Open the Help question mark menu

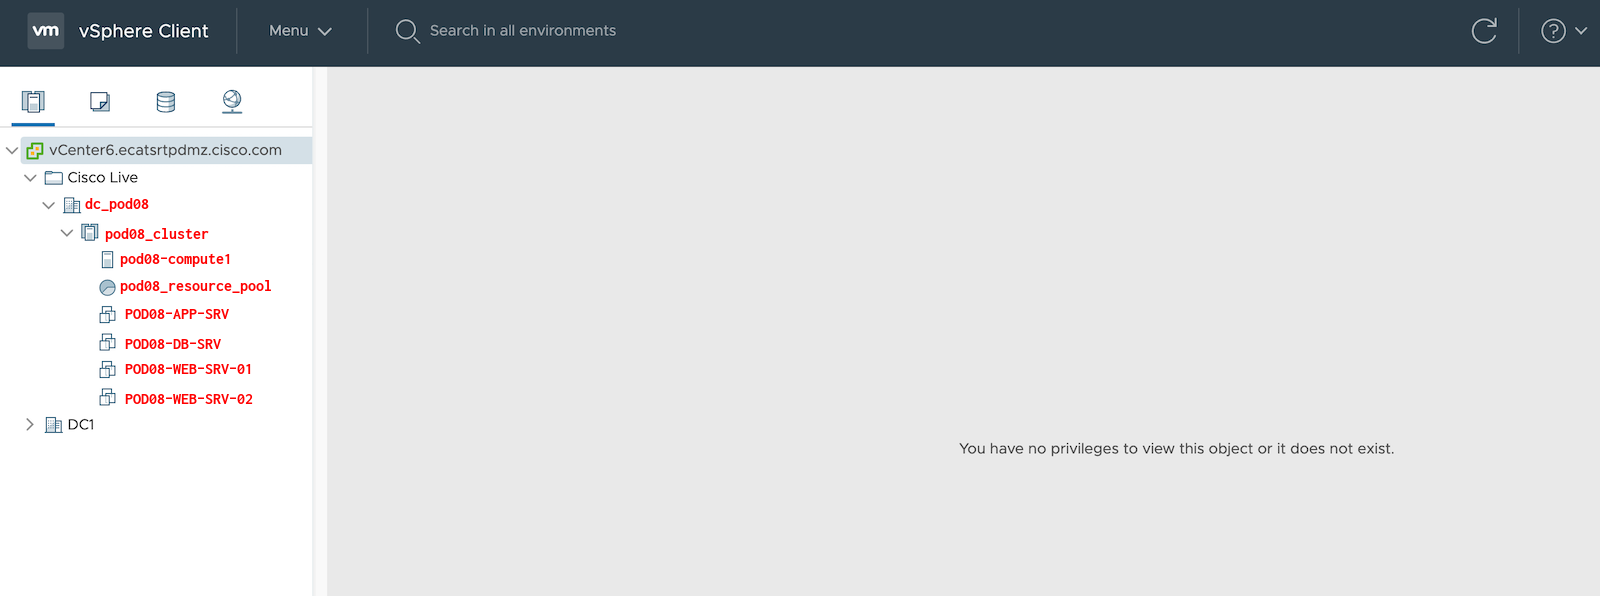coord(1563,31)
